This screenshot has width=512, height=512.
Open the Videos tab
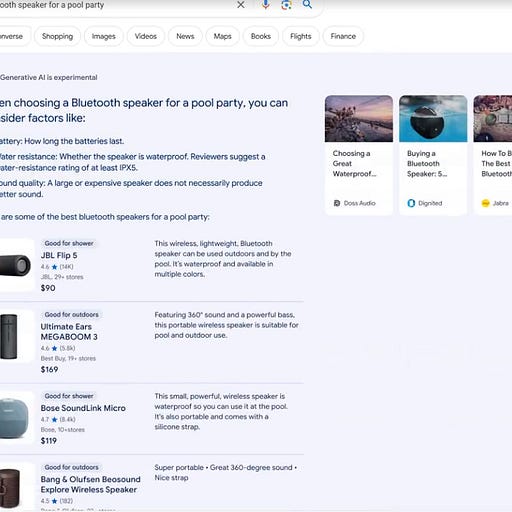pos(146,36)
